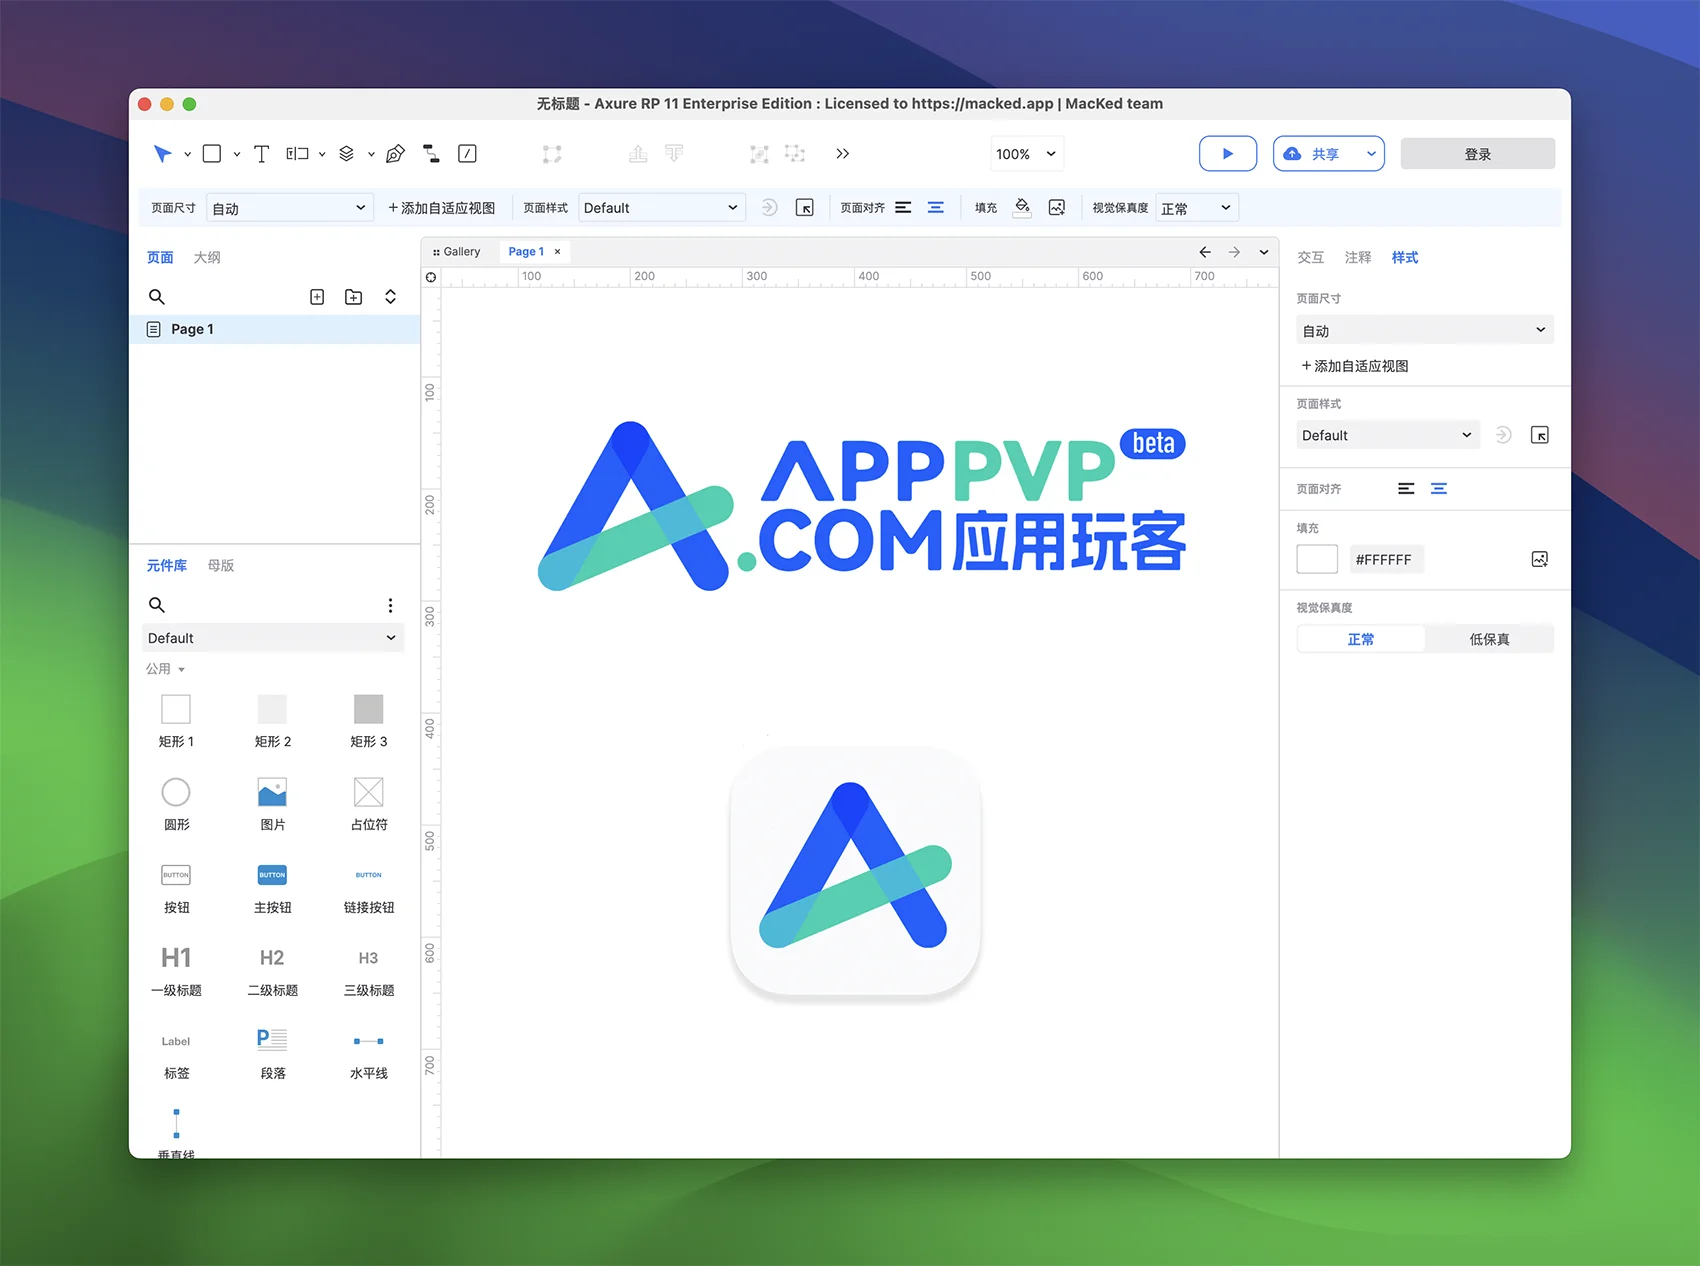The height and width of the screenshot is (1266, 1700).
Task: Click the add page icon
Action: pyautogui.click(x=317, y=297)
